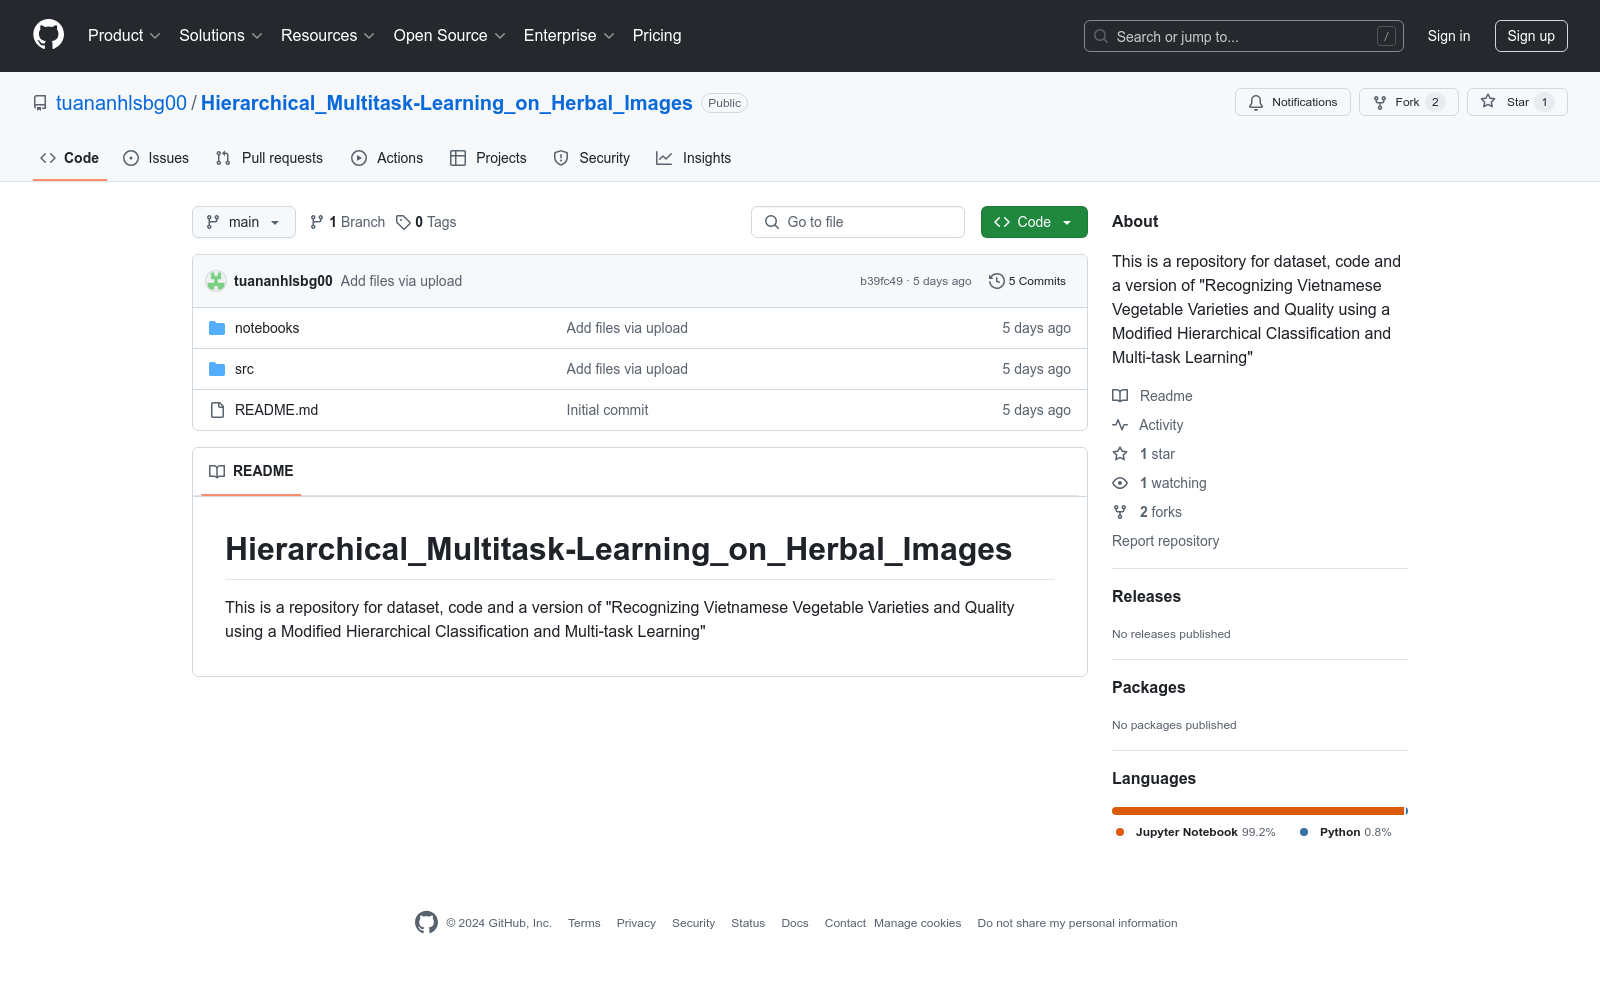Screen dimensions: 1600x1000
Task: Click the GitHub mark in the footer
Action: coord(427,923)
